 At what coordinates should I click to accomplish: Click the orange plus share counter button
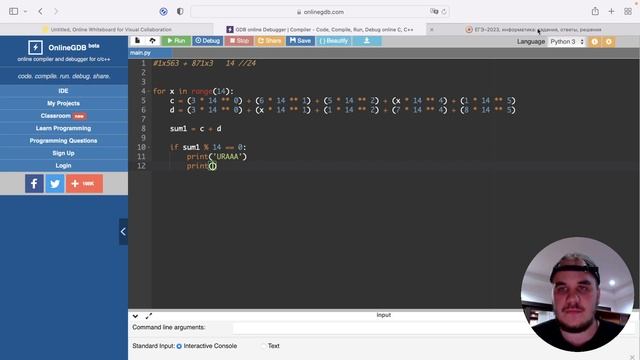click(84, 184)
